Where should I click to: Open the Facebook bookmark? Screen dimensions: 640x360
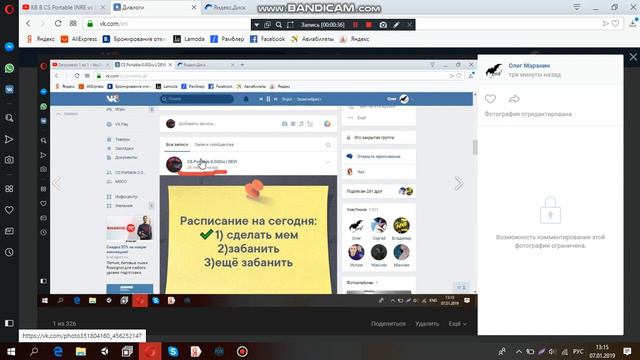pos(267,39)
